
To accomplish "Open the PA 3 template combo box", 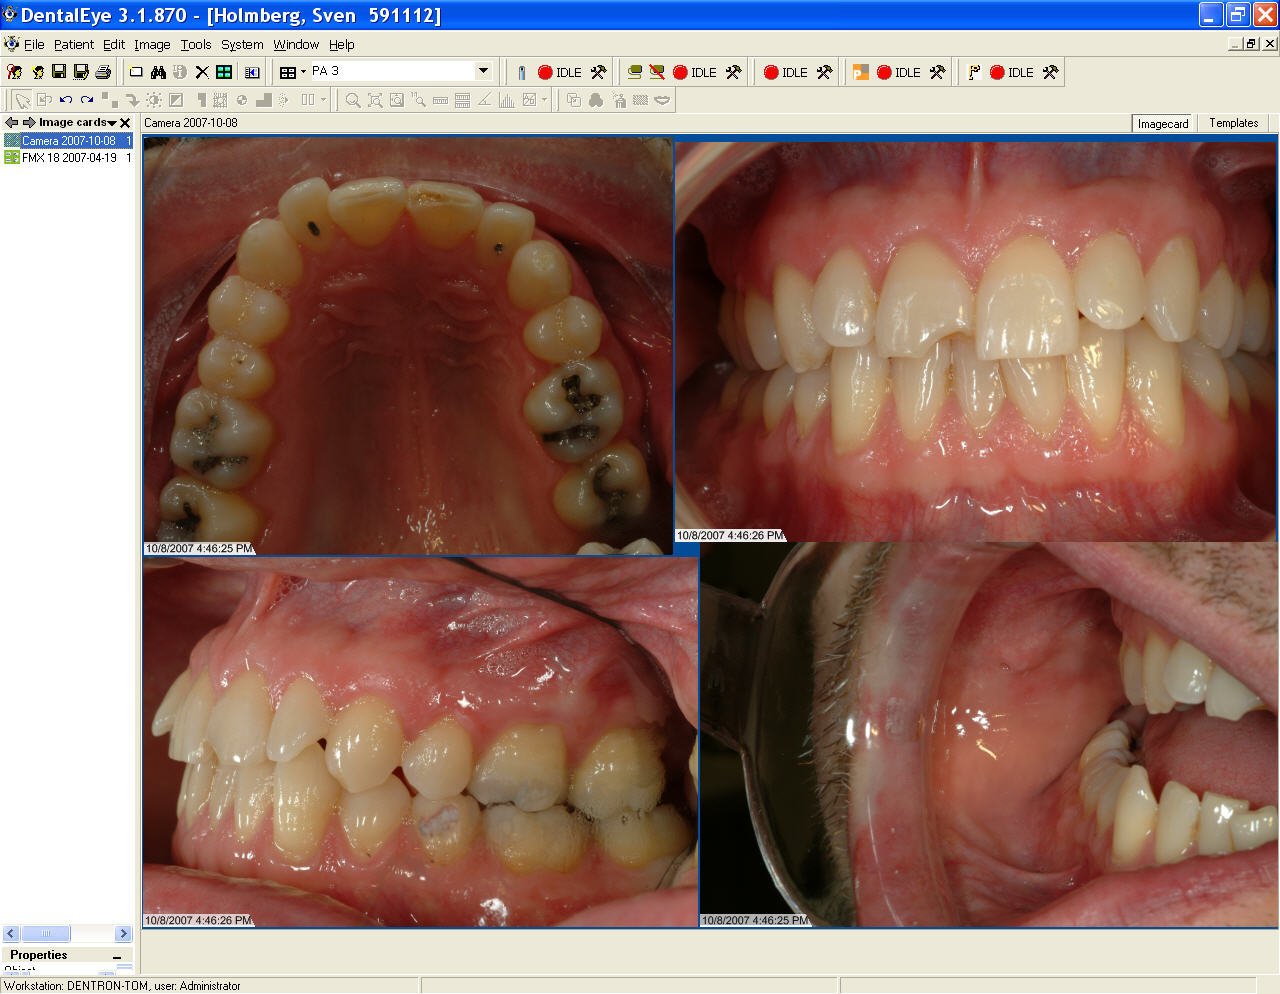I will coord(400,71).
